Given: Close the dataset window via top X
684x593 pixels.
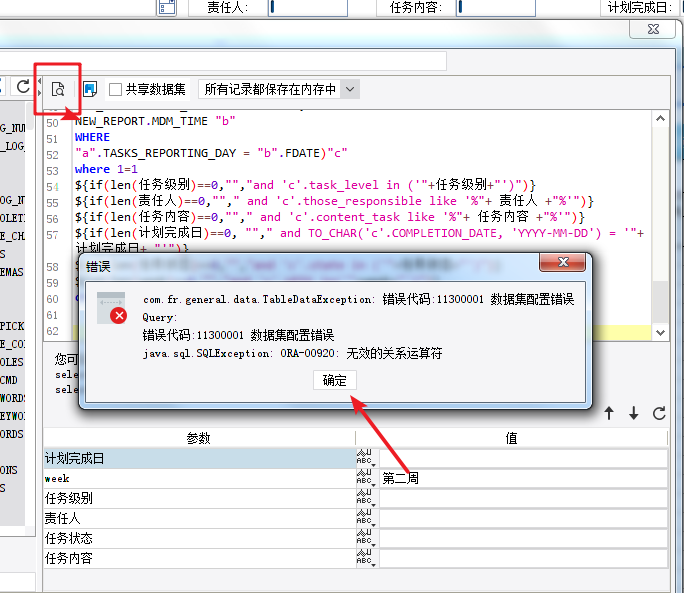Looking at the screenshot, I should coord(653,29).
